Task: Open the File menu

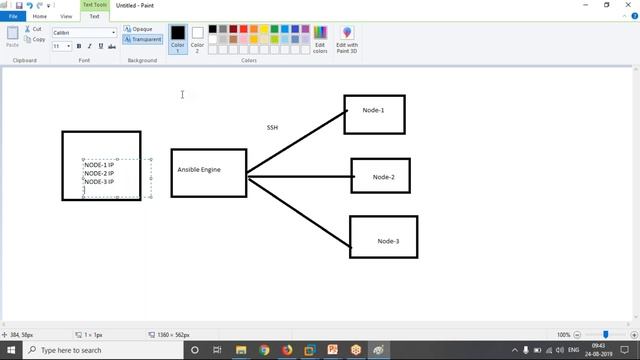Action: (13, 16)
